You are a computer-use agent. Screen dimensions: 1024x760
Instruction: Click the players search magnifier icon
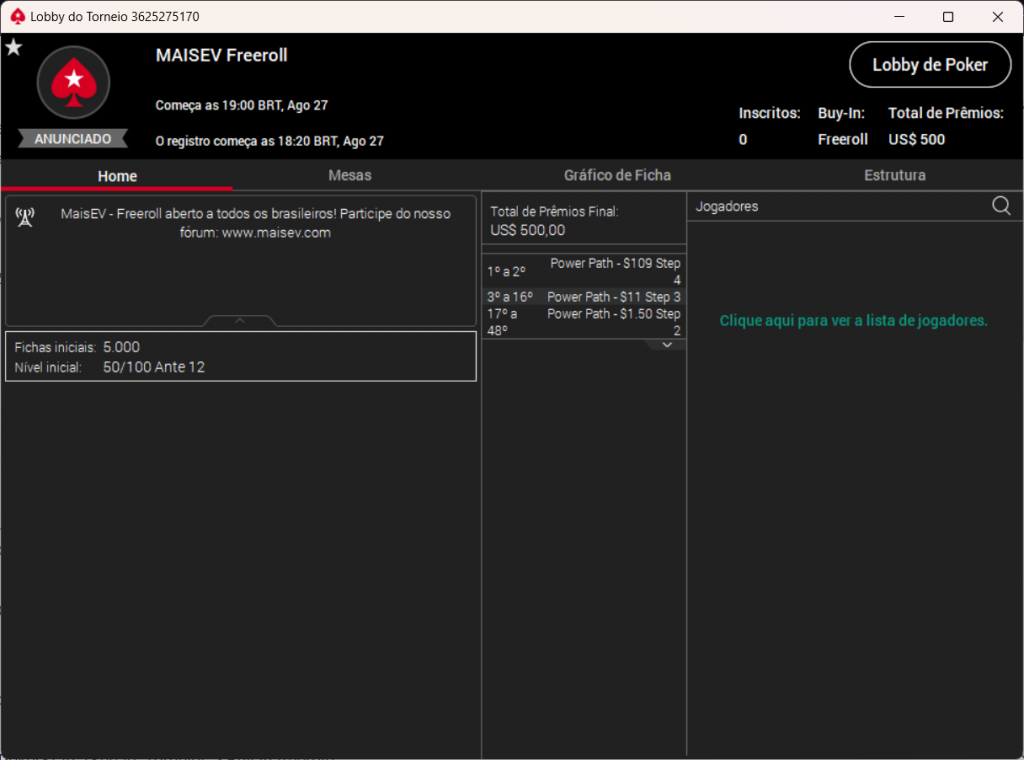click(1001, 206)
